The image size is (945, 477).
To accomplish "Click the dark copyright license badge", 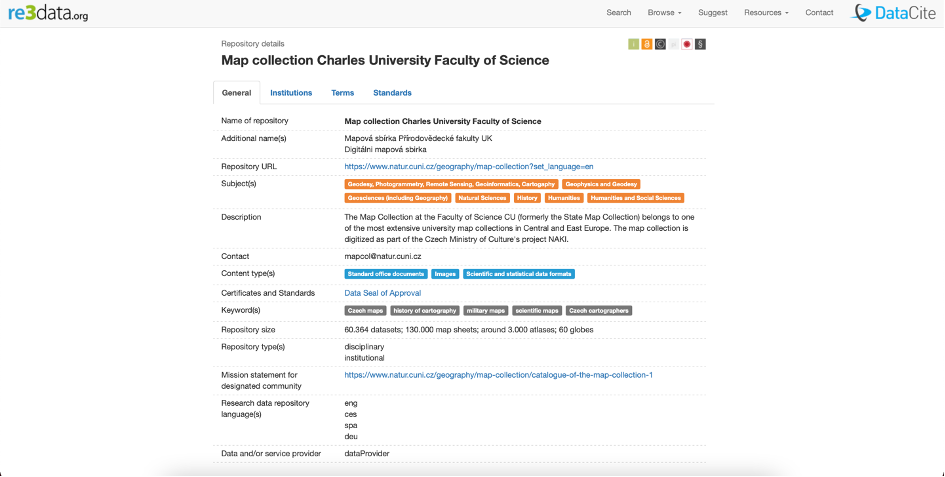I will tap(660, 44).
